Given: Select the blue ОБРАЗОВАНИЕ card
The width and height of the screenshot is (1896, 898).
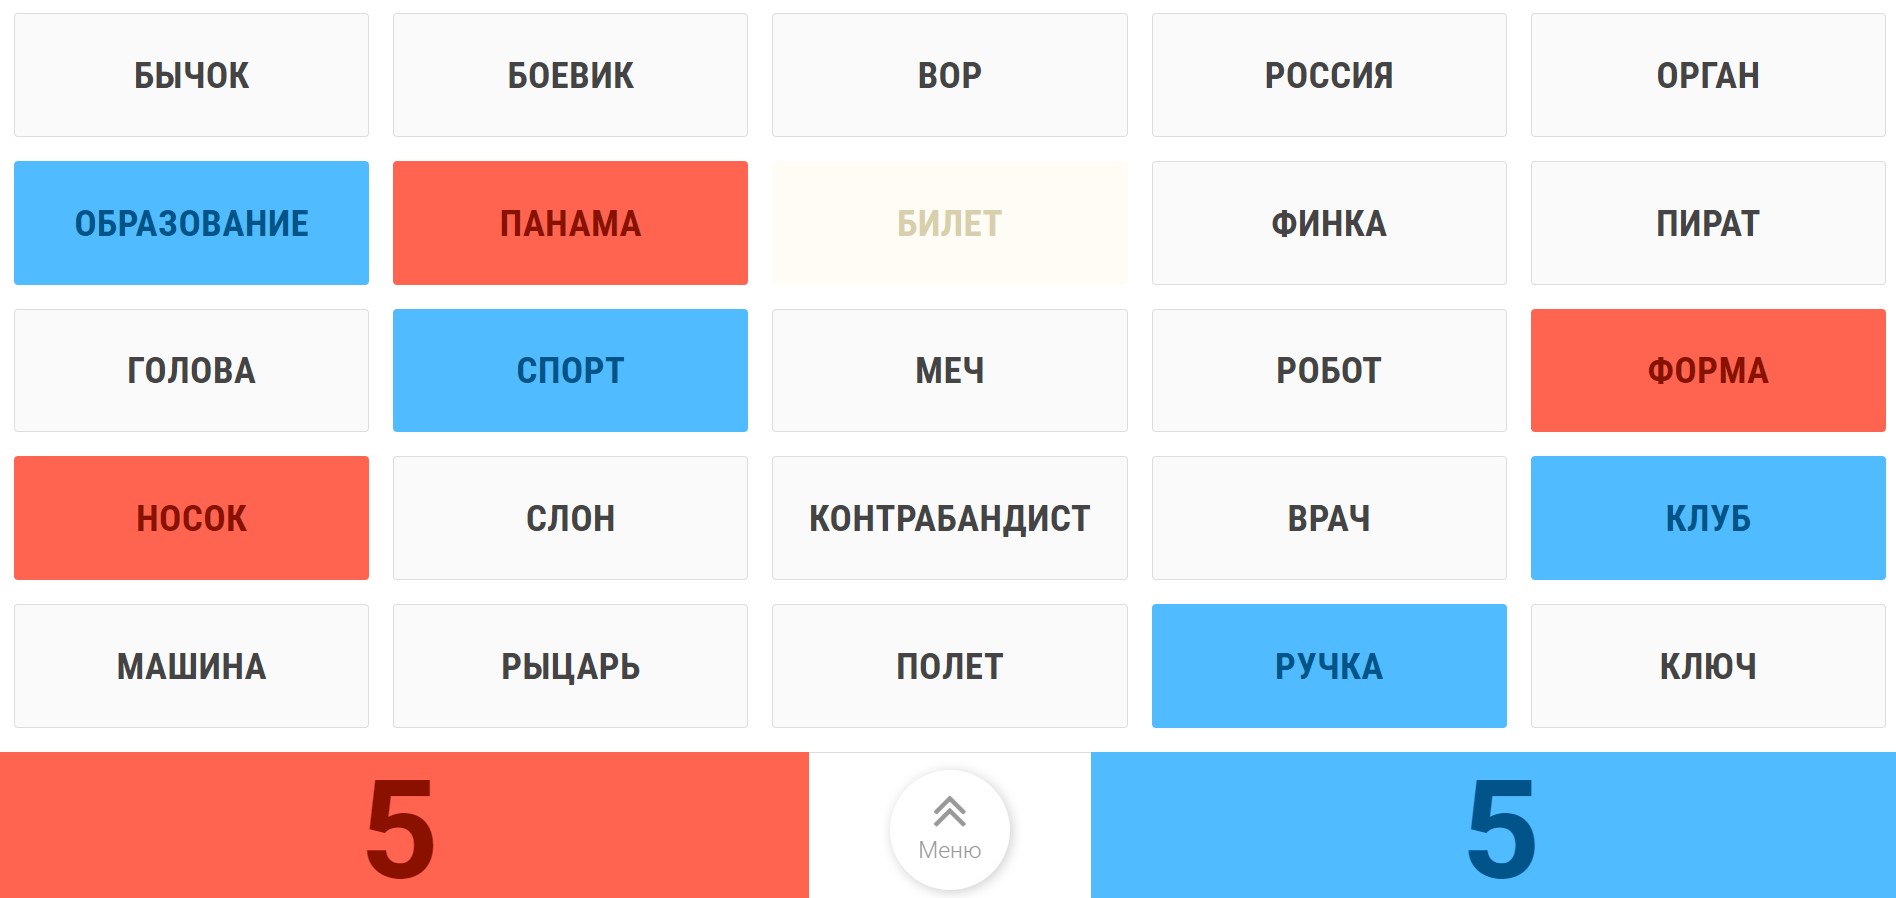Looking at the screenshot, I should (190, 222).
